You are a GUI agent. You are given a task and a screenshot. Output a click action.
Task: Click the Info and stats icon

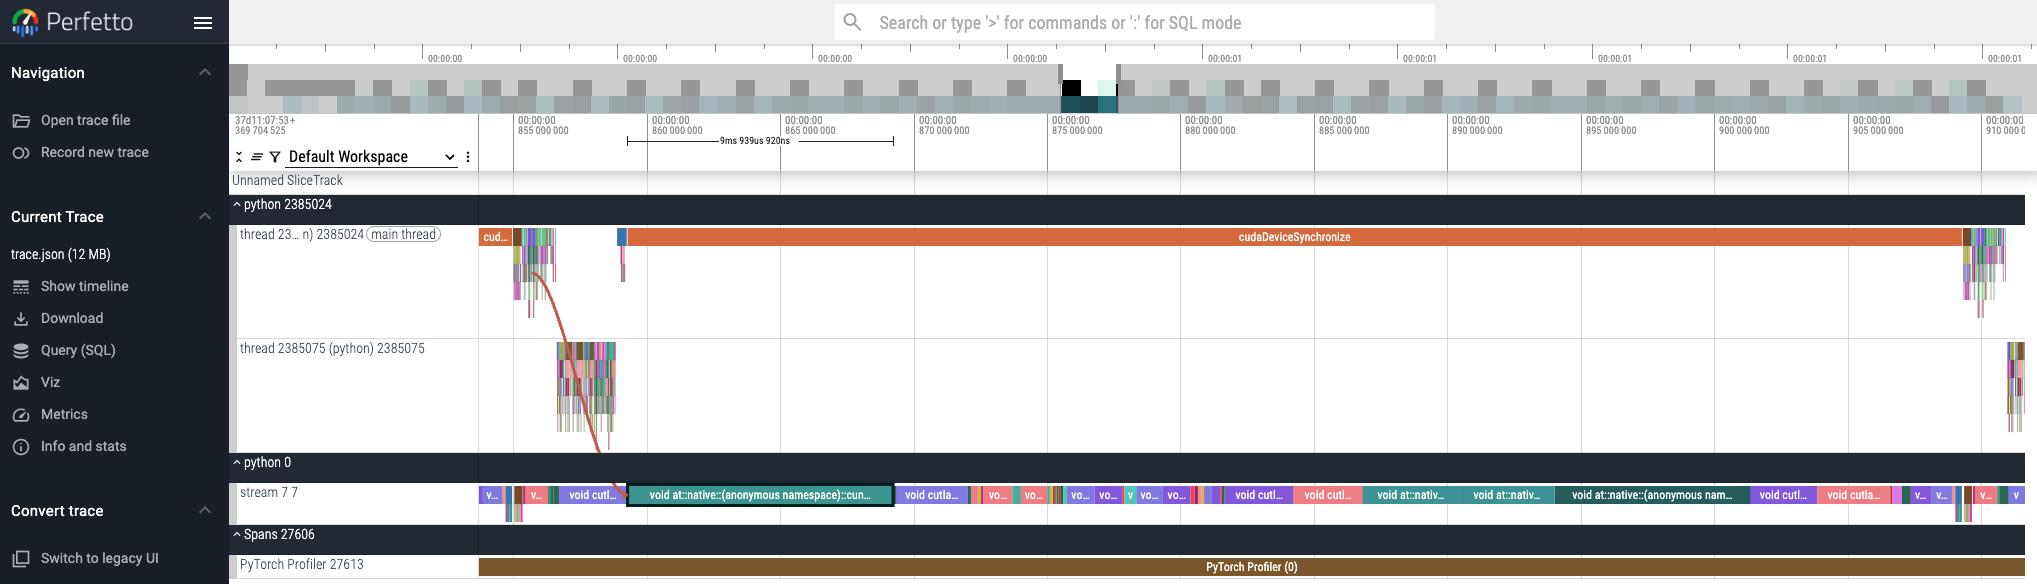point(21,447)
